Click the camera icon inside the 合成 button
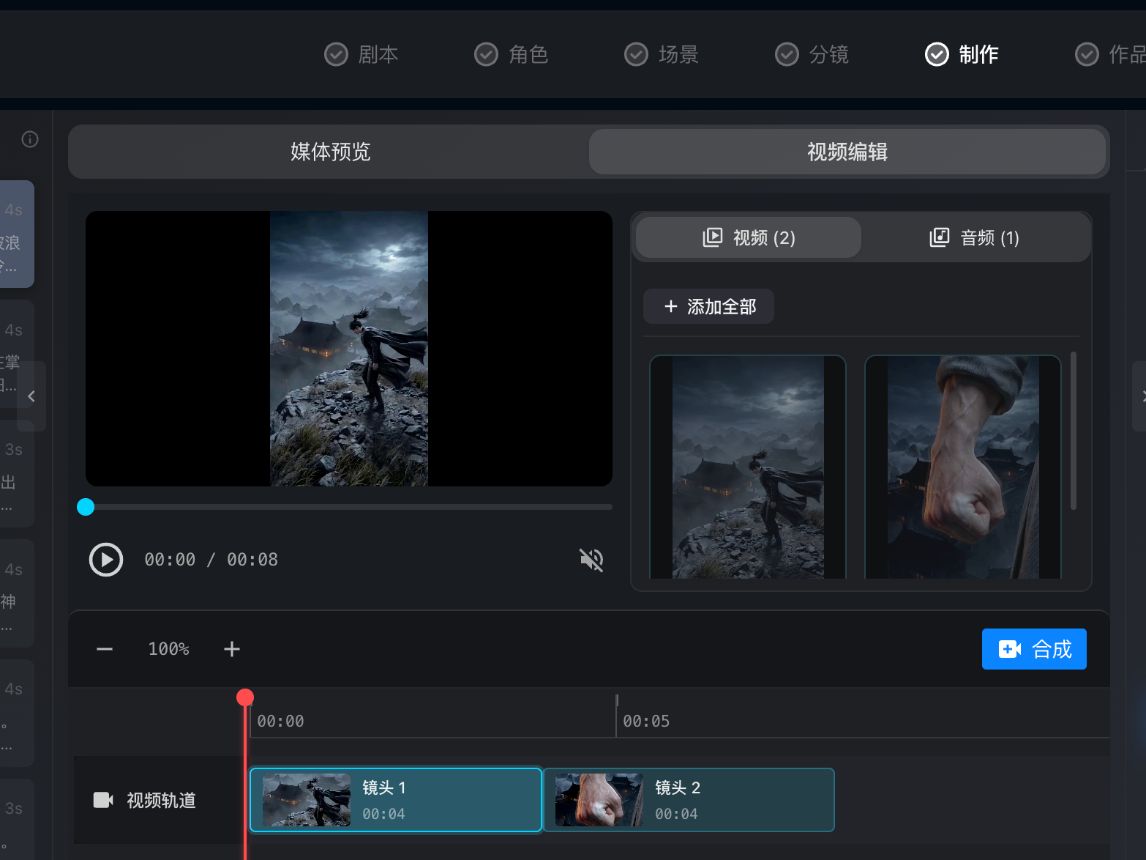The image size is (1146, 860). (1009, 648)
